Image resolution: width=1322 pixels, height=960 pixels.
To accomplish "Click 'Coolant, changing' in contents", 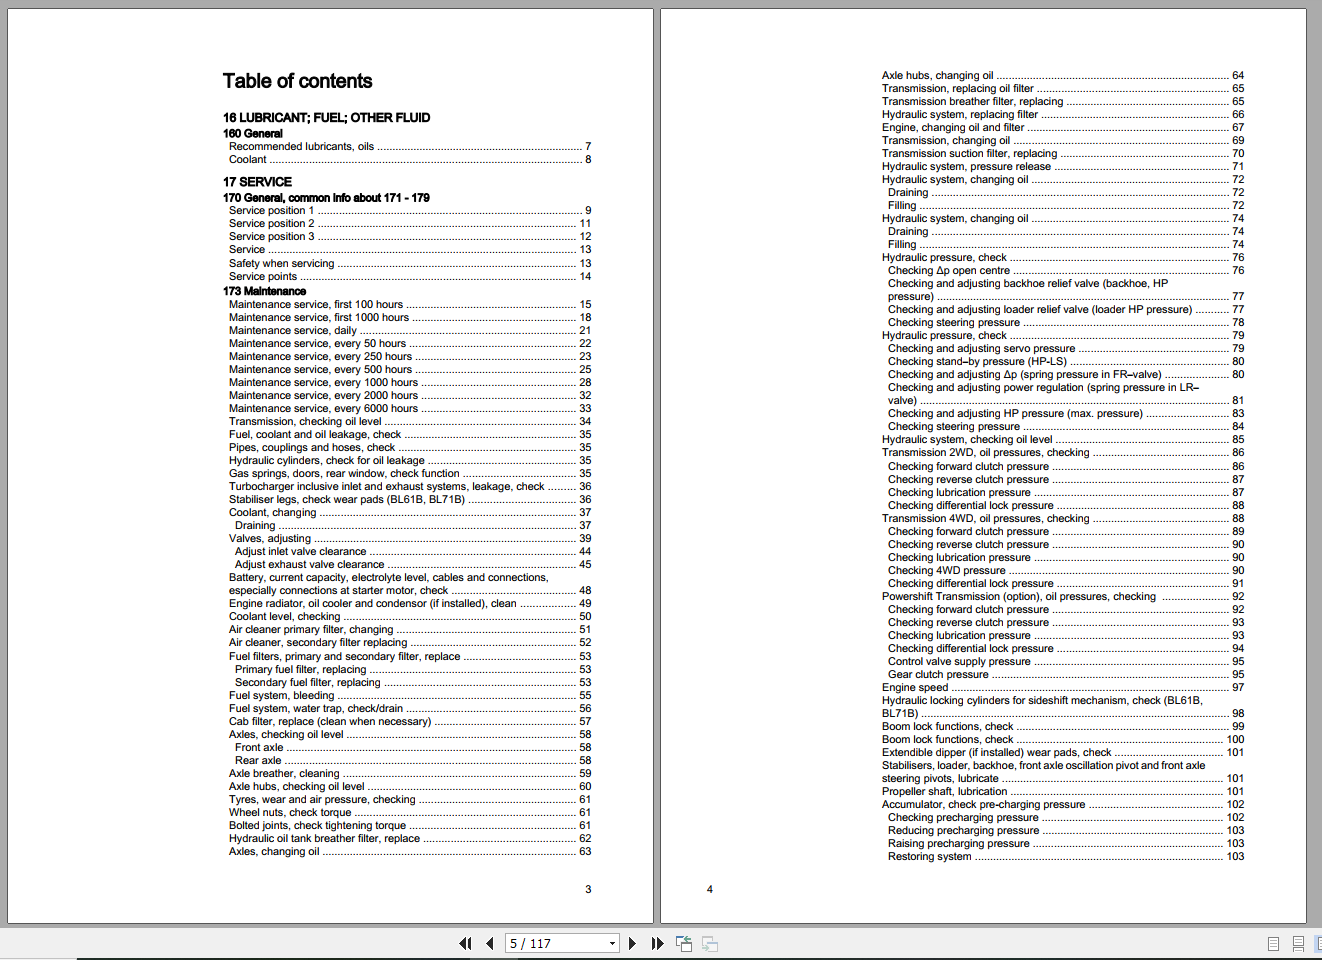I will 410,512.
